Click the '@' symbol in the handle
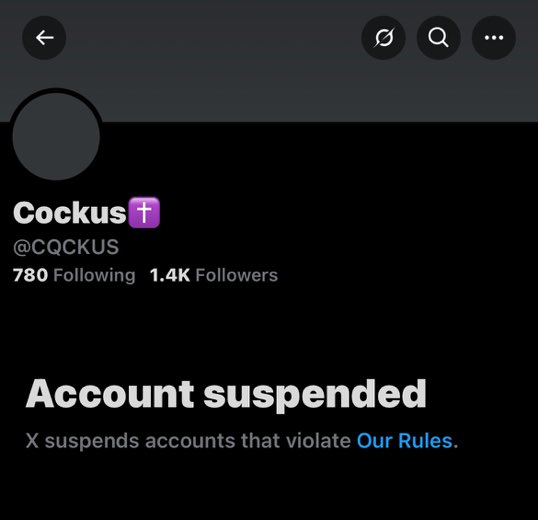The width and height of the screenshot is (538, 520). coord(22,247)
